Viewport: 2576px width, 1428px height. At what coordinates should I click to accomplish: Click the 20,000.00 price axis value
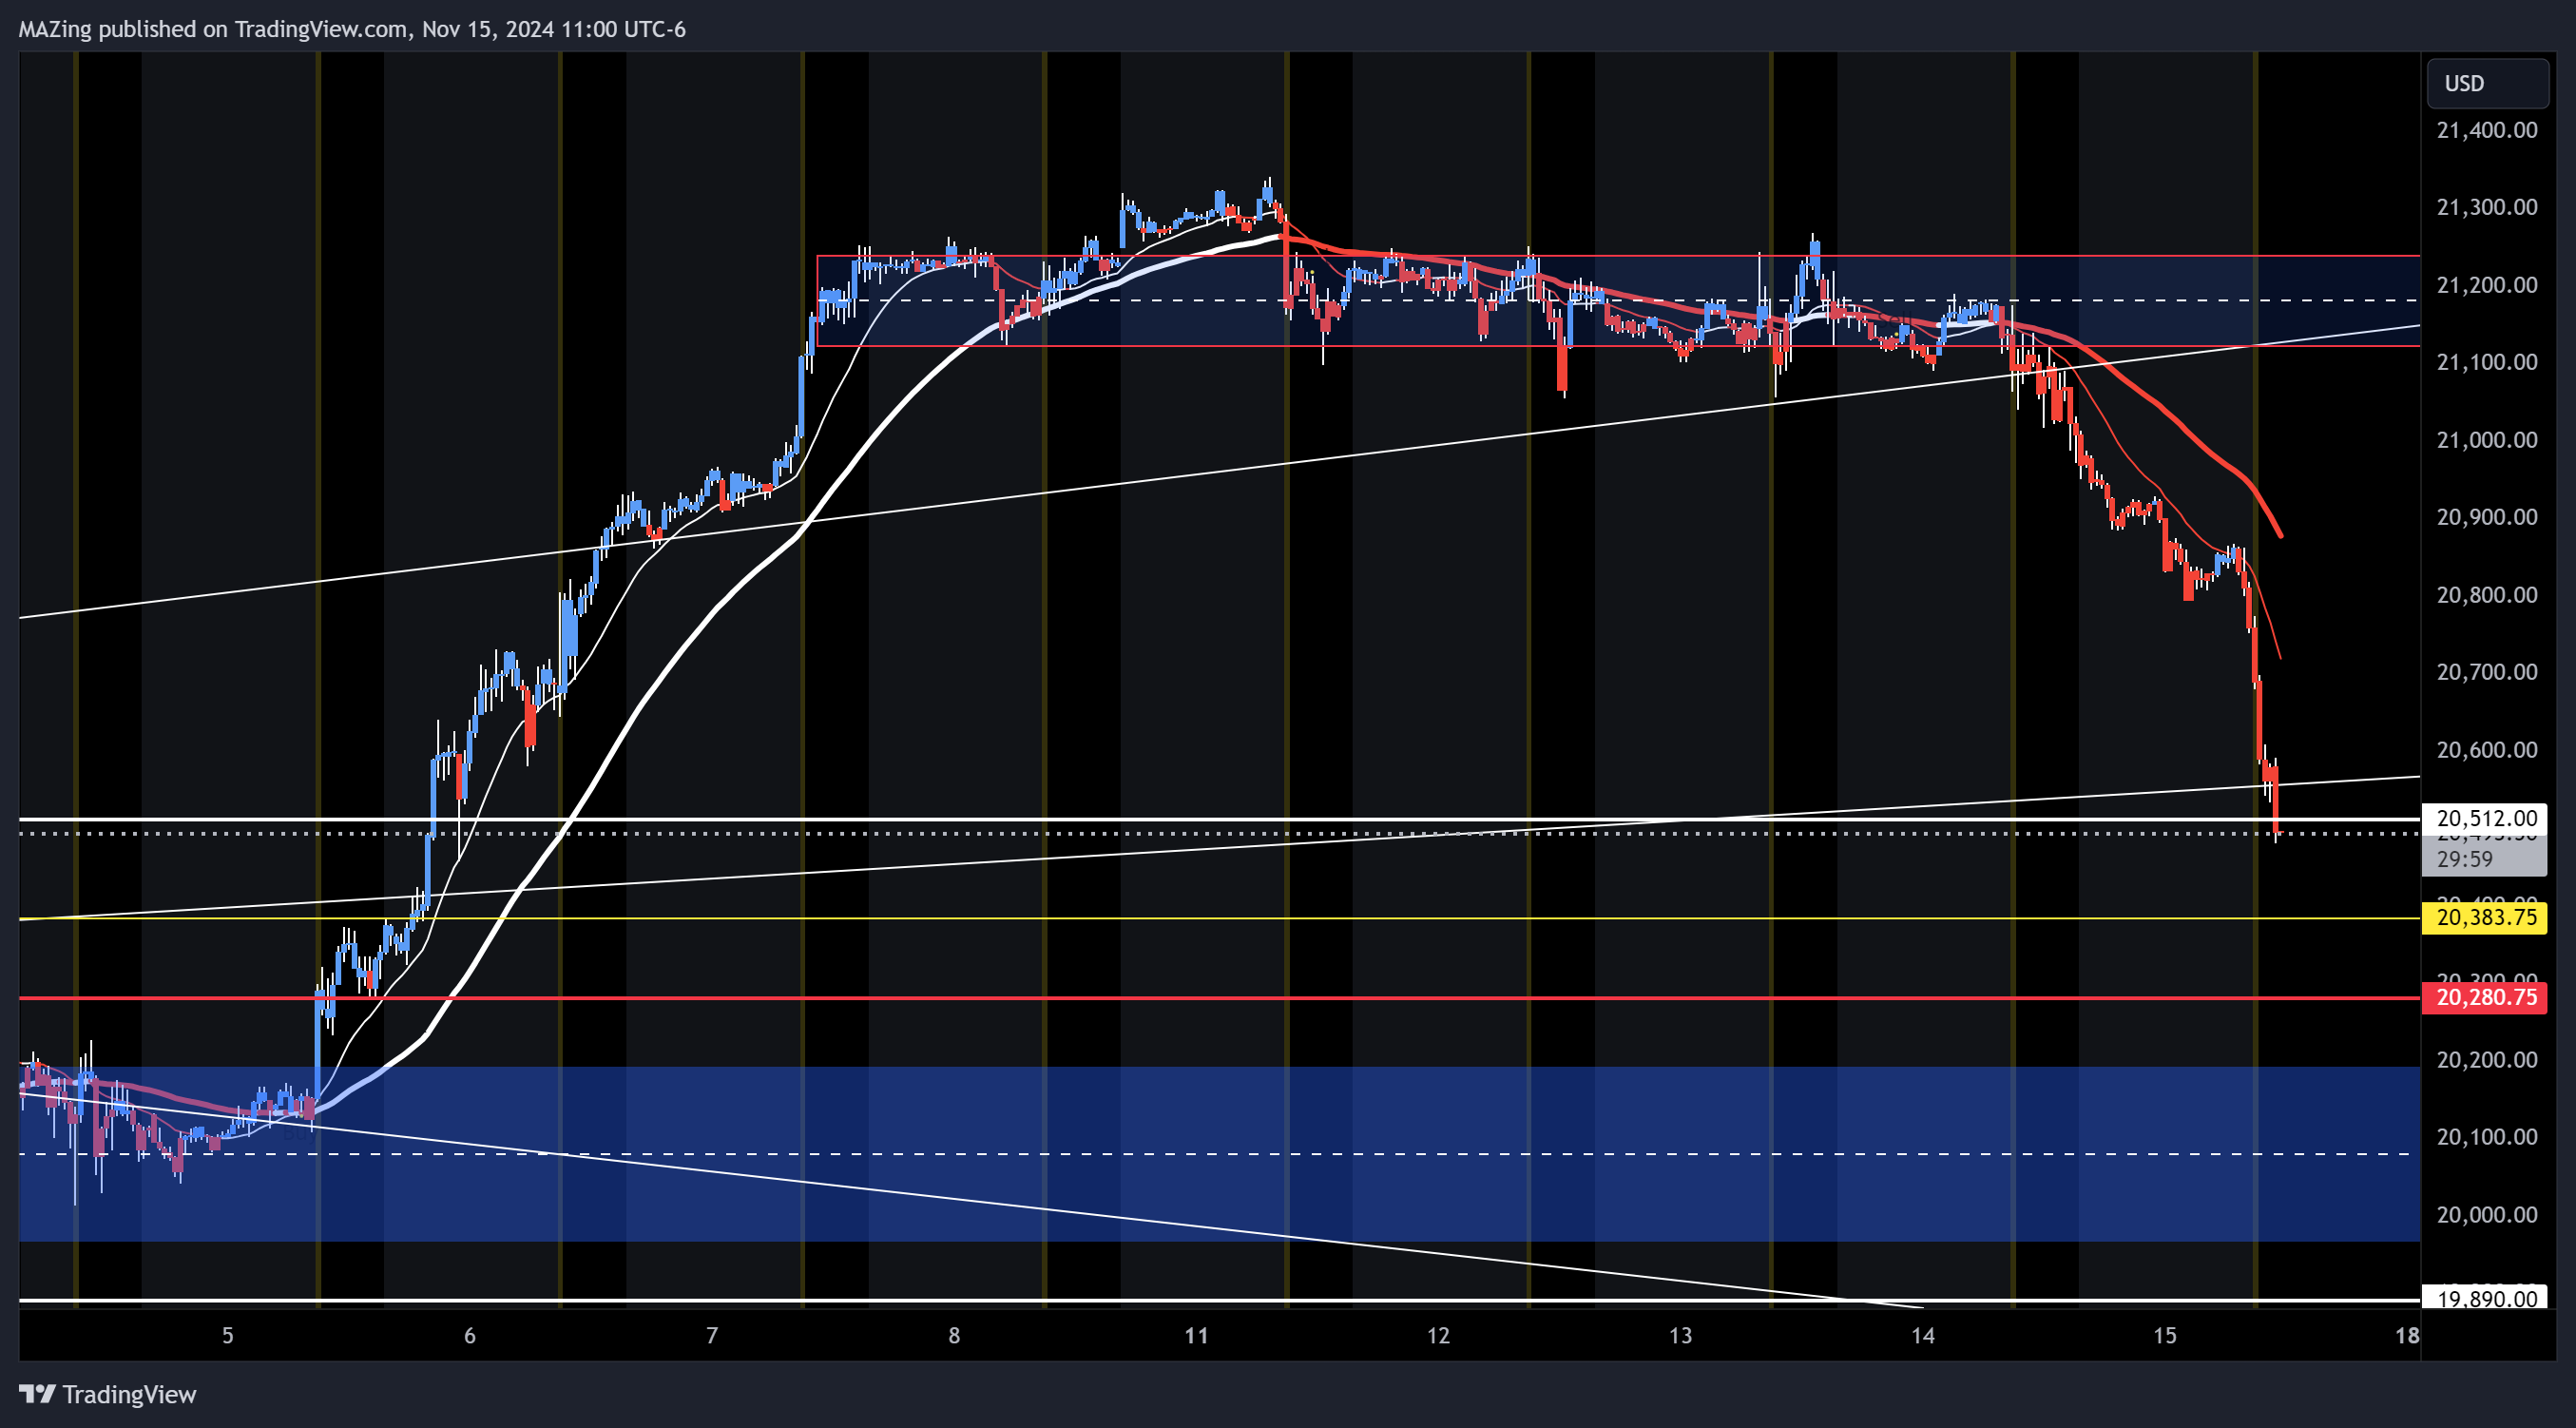(2486, 1215)
